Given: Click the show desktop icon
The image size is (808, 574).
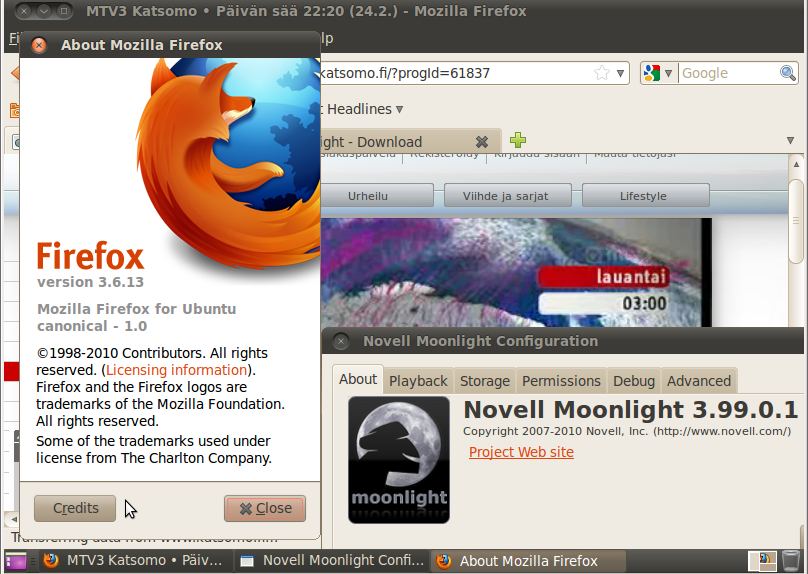Looking at the screenshot, I should (x=16, y=561).
